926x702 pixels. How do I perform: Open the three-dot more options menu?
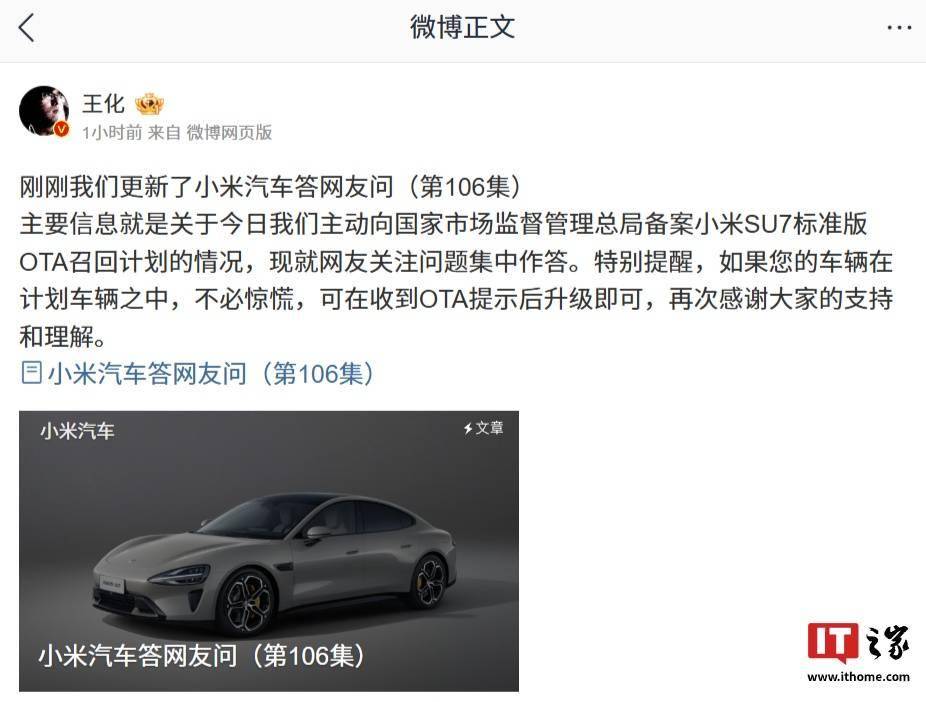pyautogui.click(x=899, y=28)
